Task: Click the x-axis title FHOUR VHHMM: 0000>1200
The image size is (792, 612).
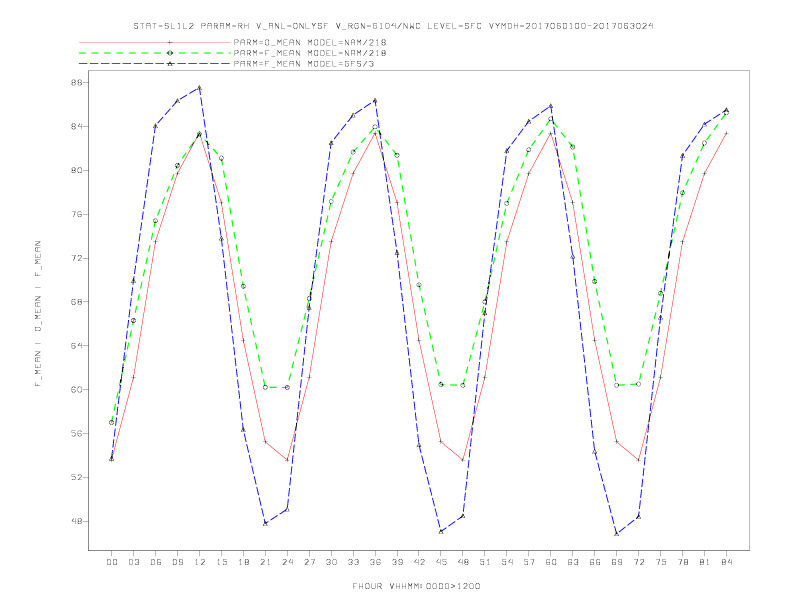Action: point(416,586)
